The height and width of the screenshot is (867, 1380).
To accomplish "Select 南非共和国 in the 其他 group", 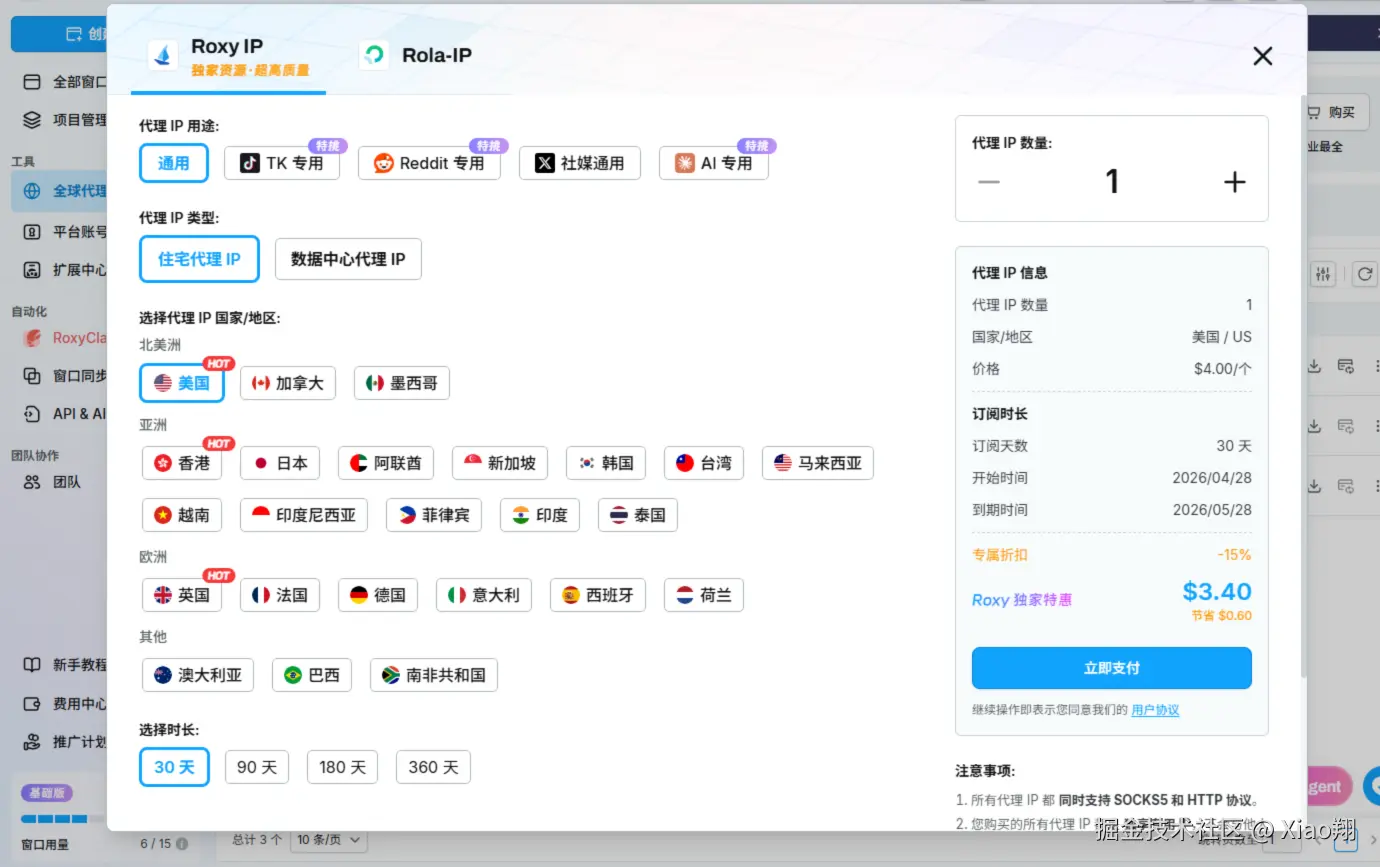I will (x=434, y=675).
